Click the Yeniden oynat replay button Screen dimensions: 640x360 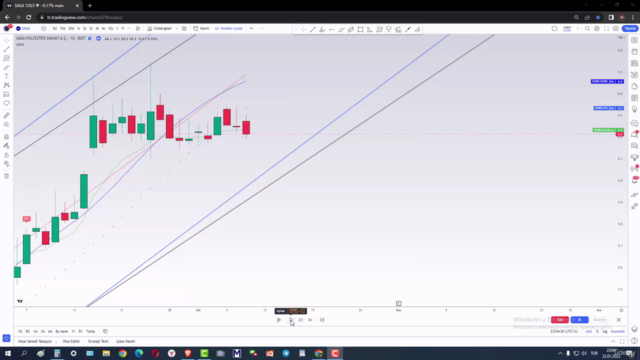point(229,29)
